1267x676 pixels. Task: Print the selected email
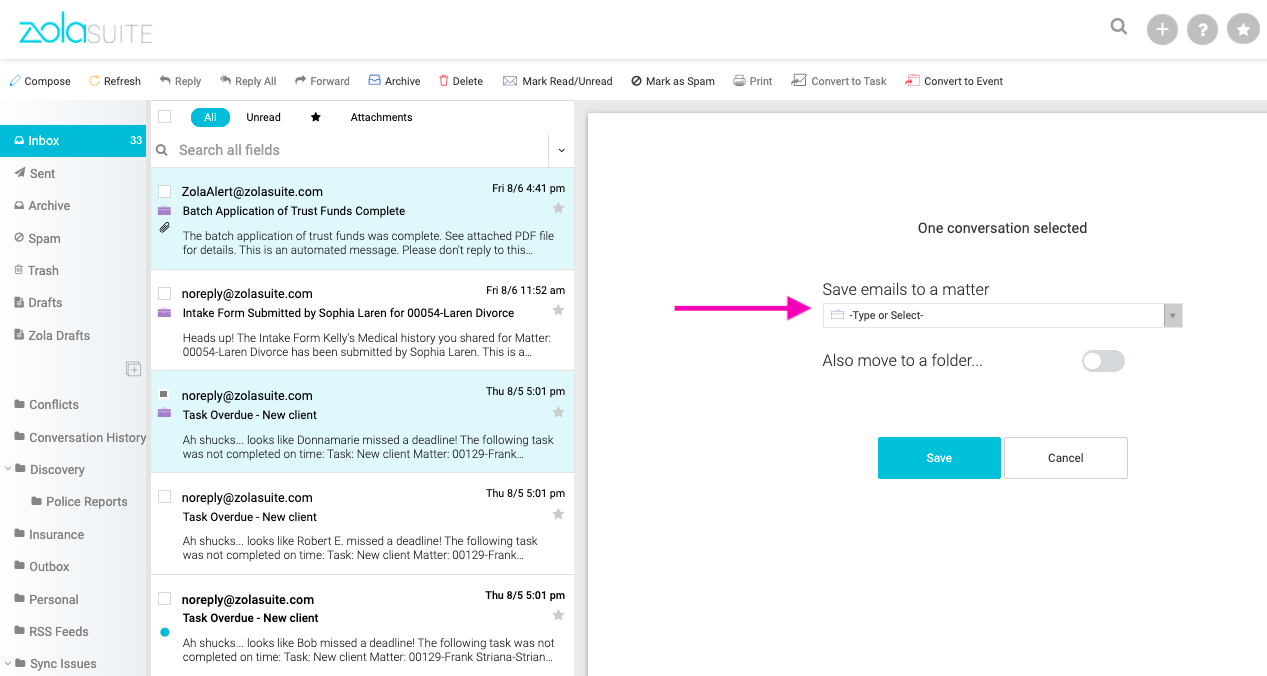coord(753,81)
